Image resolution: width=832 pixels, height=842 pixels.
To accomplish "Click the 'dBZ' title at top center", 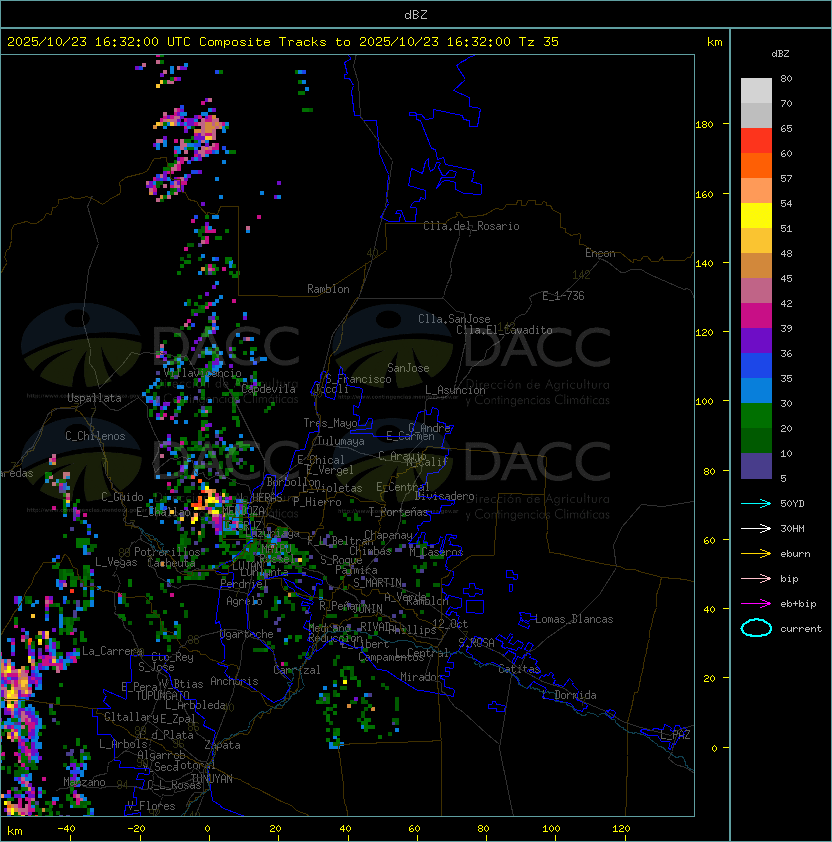I will click(x=416, y=14).
